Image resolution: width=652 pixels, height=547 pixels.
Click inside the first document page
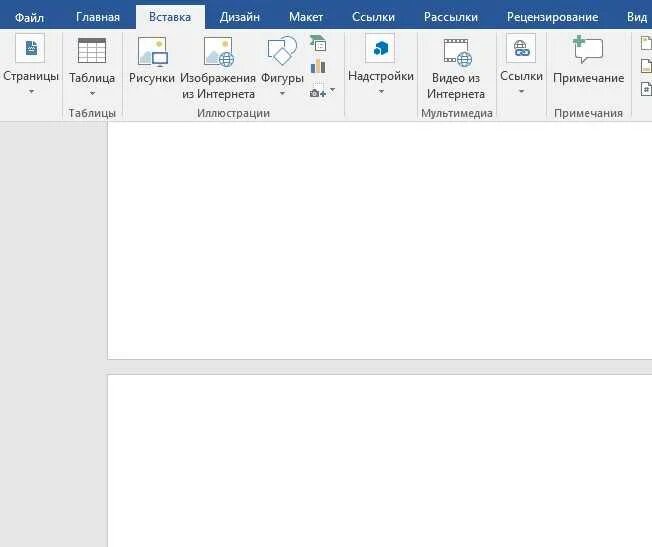click(380, 240)
